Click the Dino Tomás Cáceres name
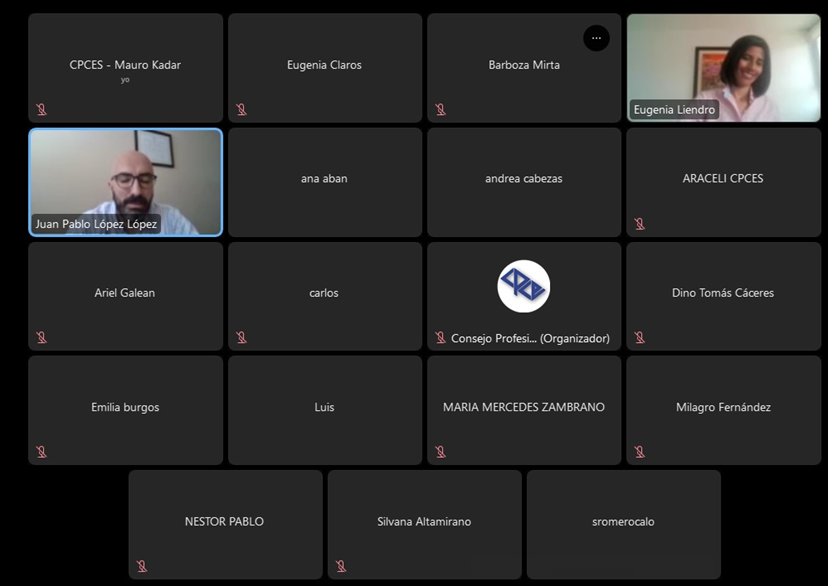Image resolution: width=828 pixels, height=586 pixels. 723,293
